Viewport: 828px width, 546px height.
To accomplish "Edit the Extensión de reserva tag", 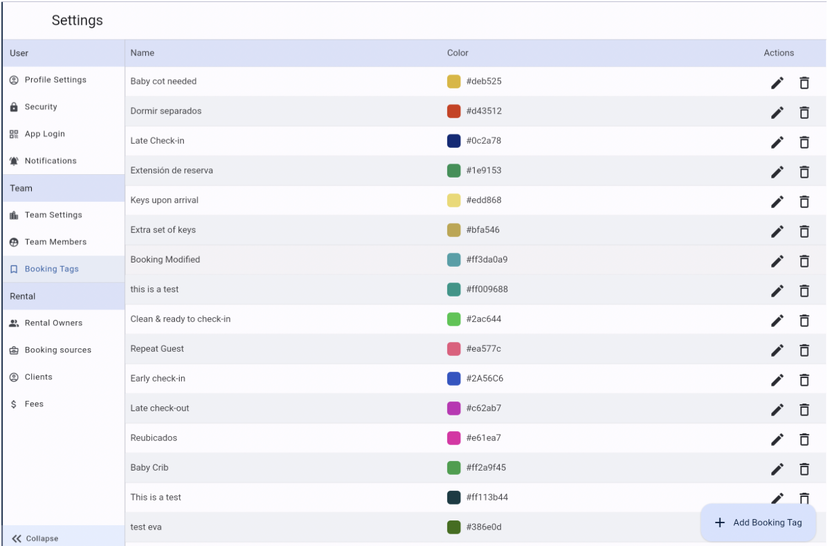I will point(777,172).
